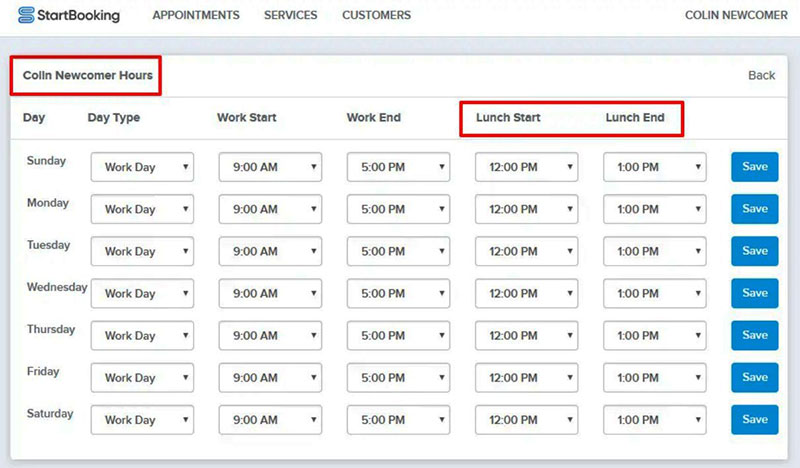Open Tuesday Work End dropdown
Image resolution: width=800 pixels, height=468 pixels.
398,251
